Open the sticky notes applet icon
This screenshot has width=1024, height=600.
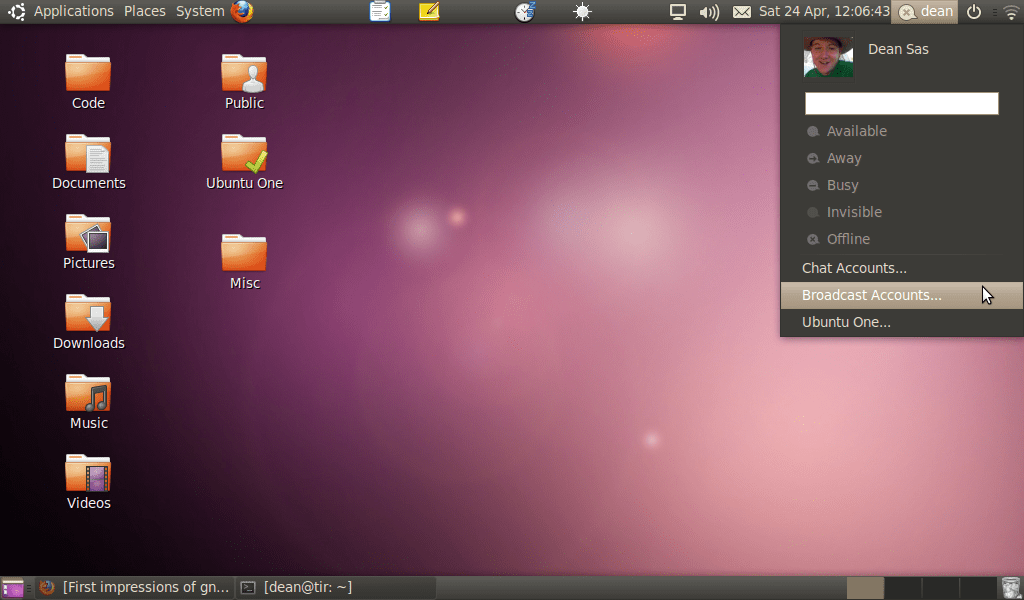(429, 12)
